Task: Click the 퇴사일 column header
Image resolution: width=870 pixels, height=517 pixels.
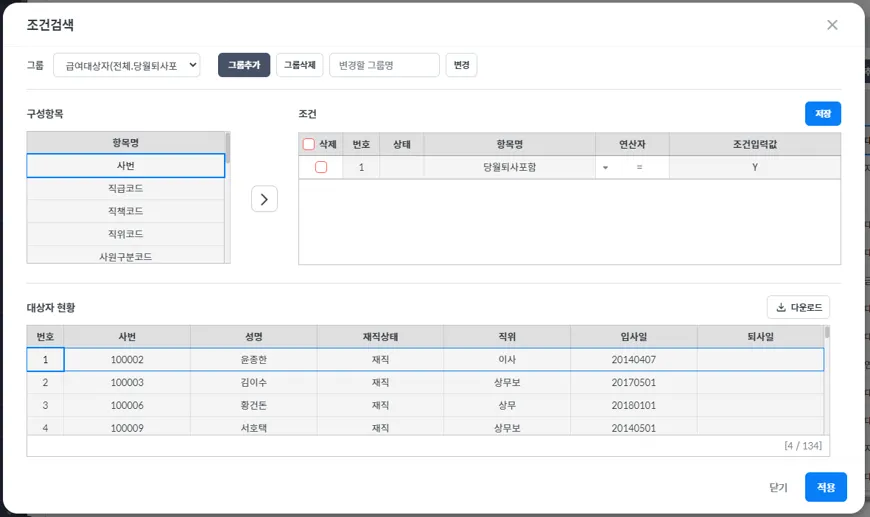Action: coord(760,337)
